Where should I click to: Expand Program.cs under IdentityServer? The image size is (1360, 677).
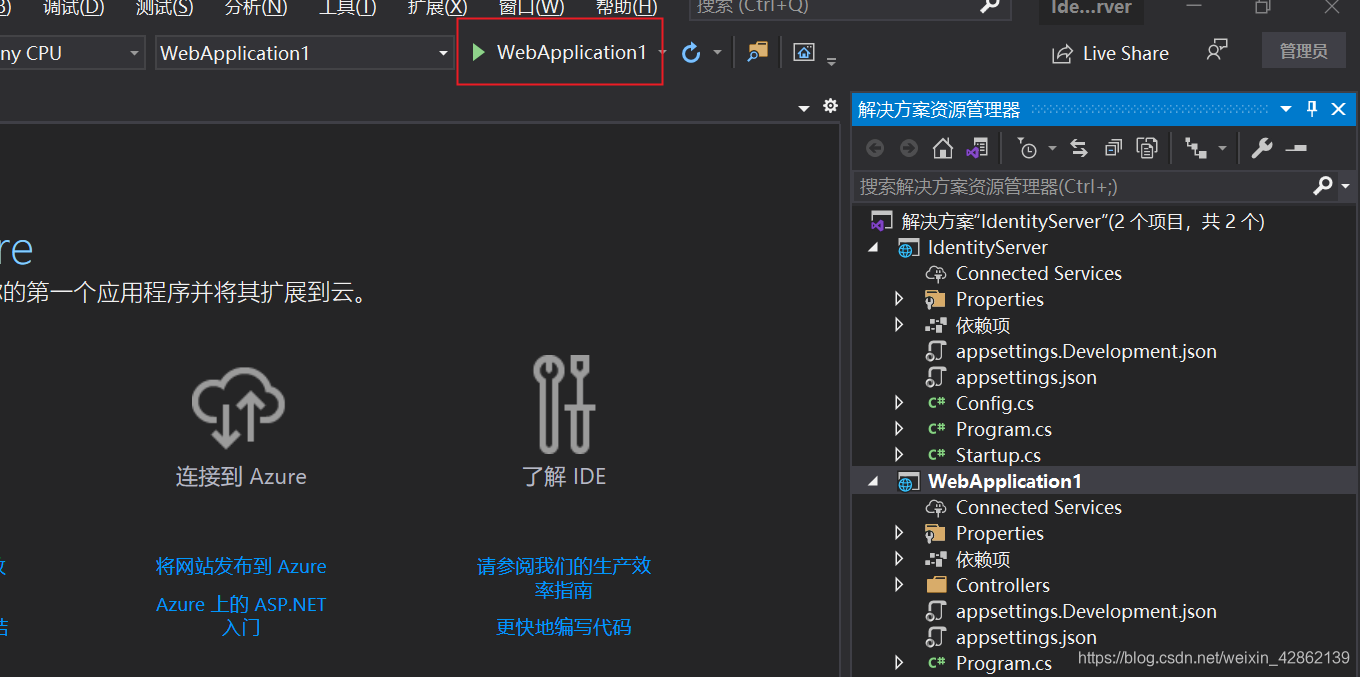898,429
